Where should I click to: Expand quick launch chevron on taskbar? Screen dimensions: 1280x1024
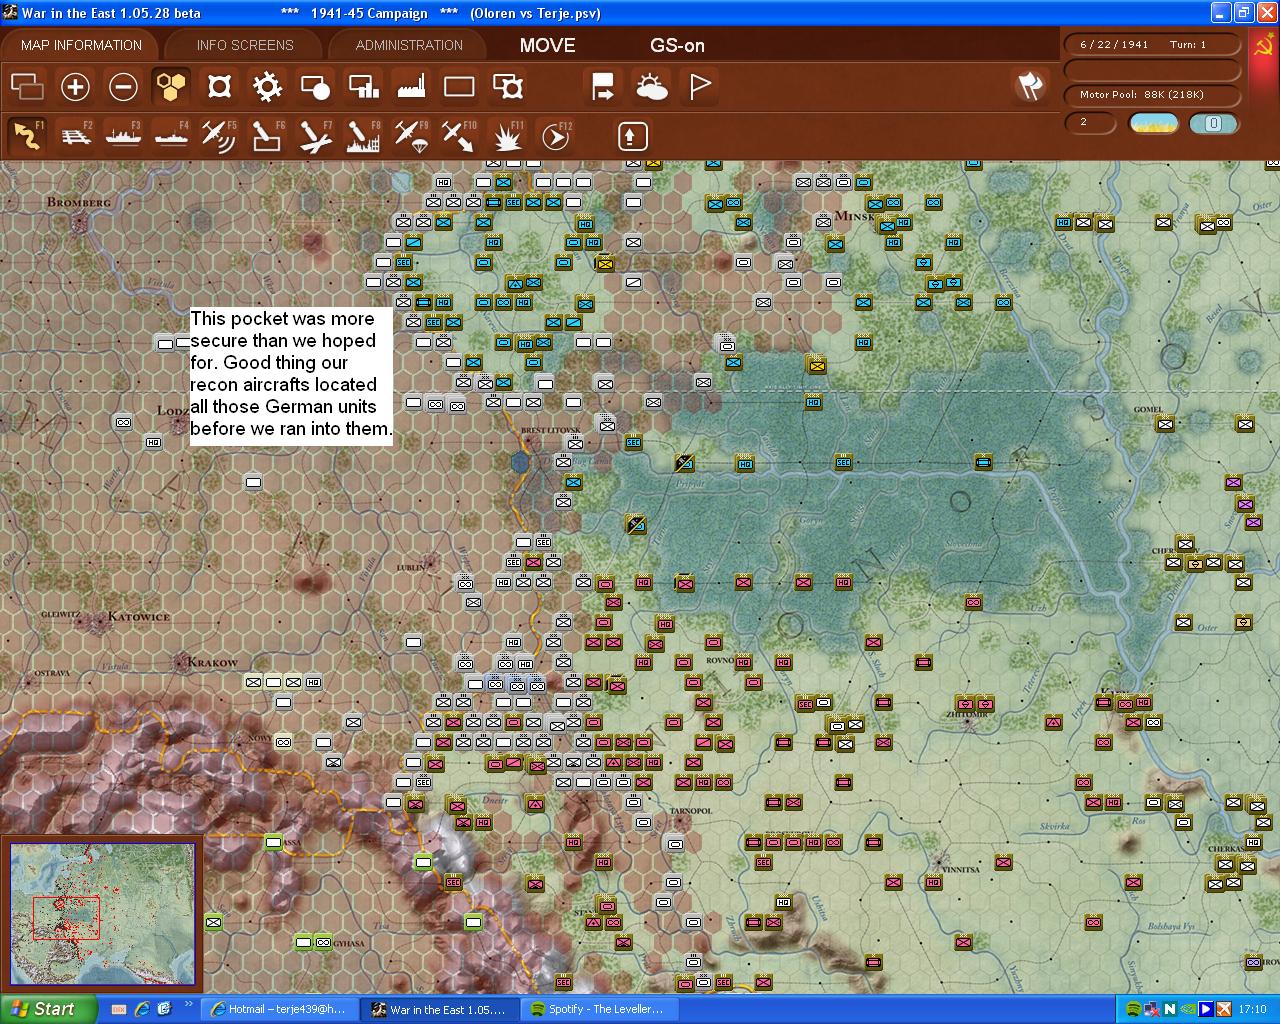(188, 1005)
